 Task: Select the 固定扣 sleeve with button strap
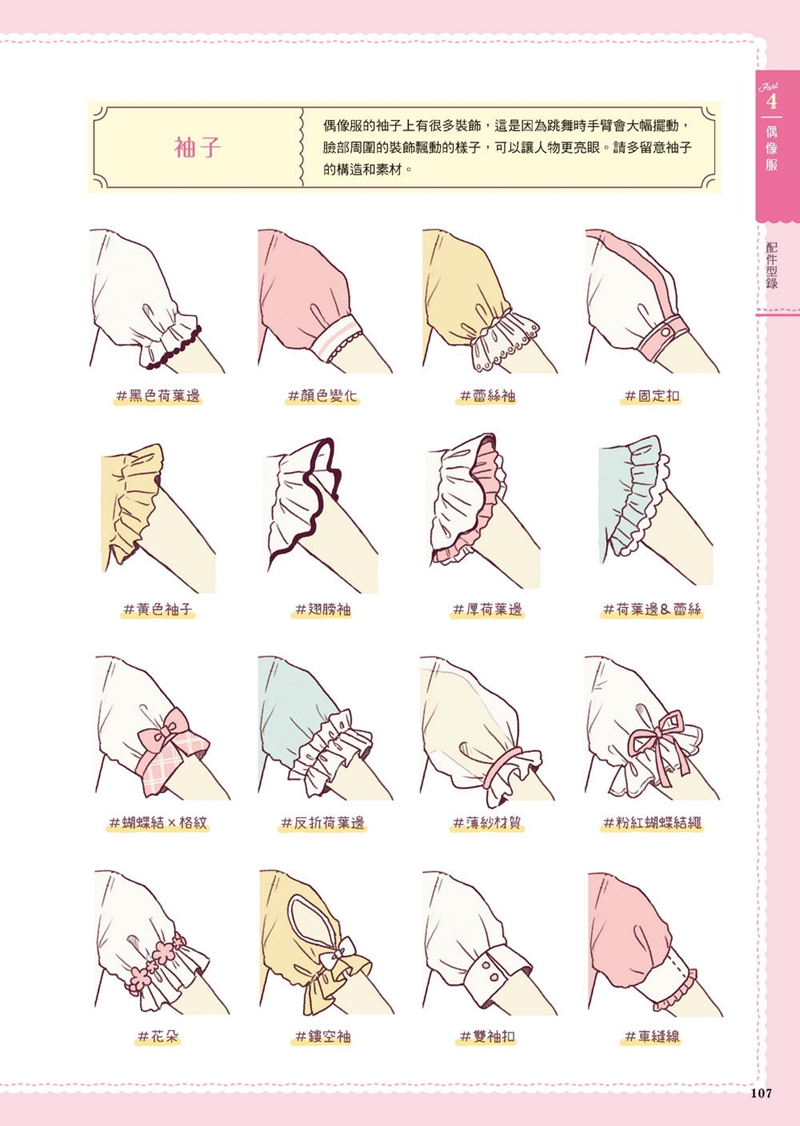[x=652, y=301]
